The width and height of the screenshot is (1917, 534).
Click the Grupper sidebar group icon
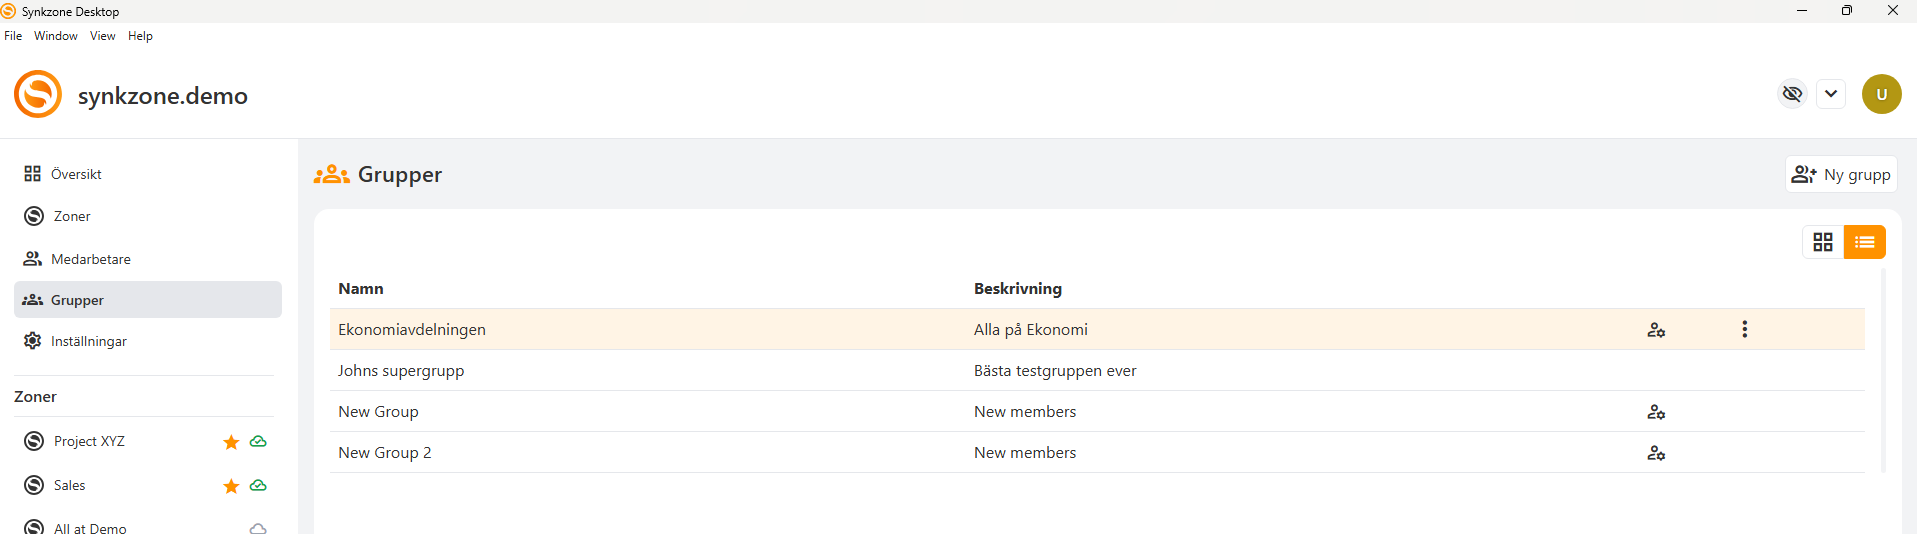[33, 300]
